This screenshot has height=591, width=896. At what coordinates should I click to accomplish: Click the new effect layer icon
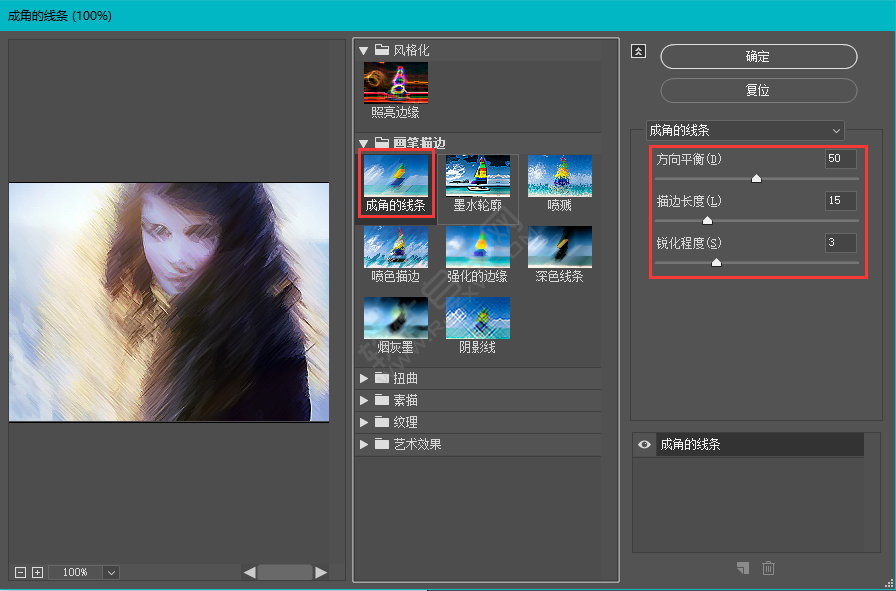click(x=742, y=568)
